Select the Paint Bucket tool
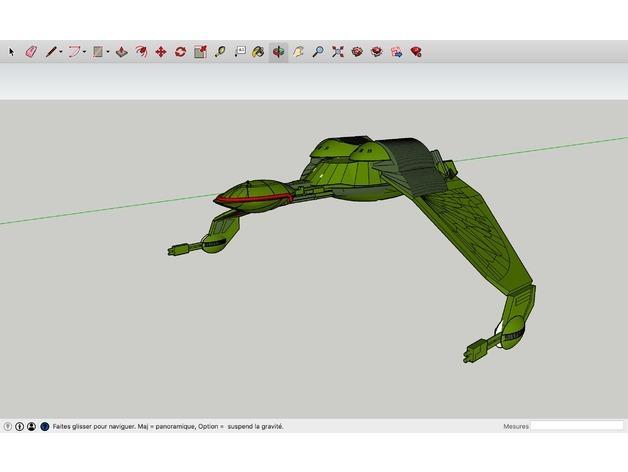 pos(258,52)
